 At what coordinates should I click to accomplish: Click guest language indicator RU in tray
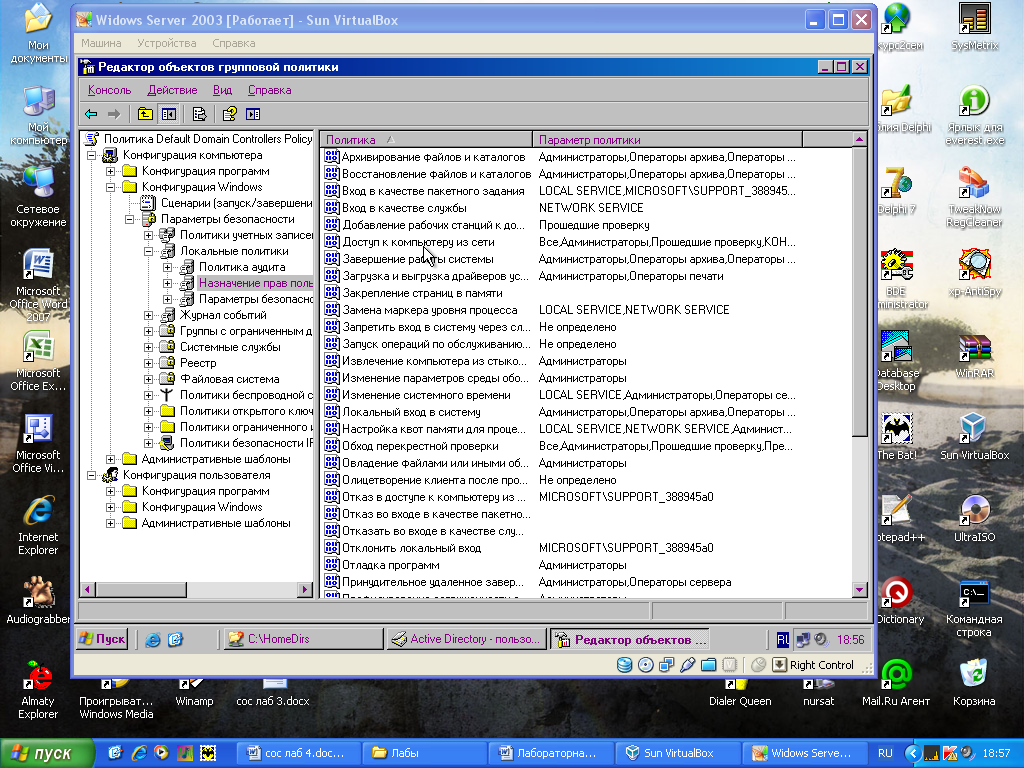pos(782,640)
